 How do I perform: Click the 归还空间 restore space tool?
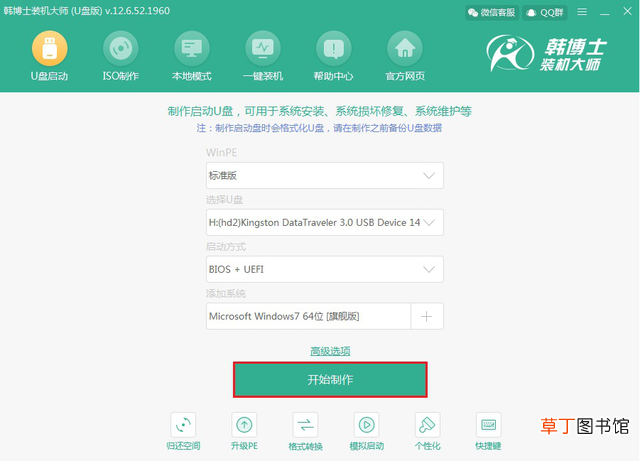coord(183,432)
